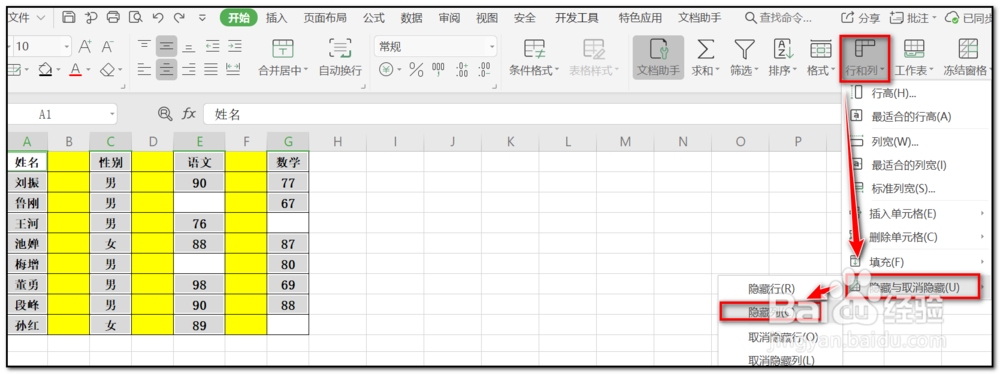Switch to the 公式 tab
Image resolution: width=1000 pixels, height=374 pixels.
click(374, 18)
